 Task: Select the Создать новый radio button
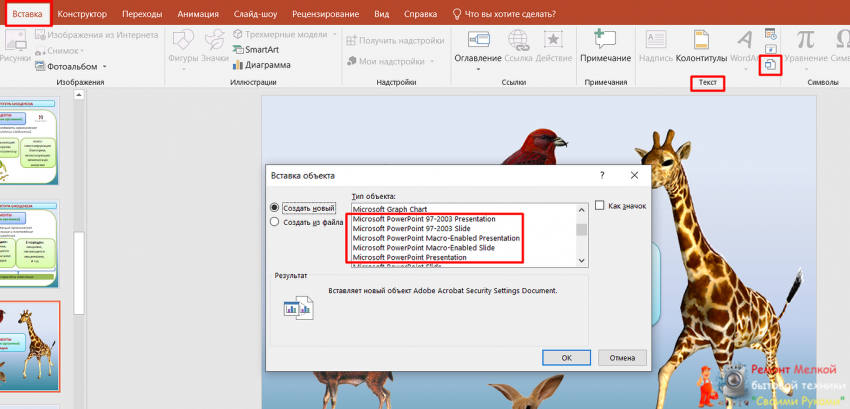pos(275,208)
